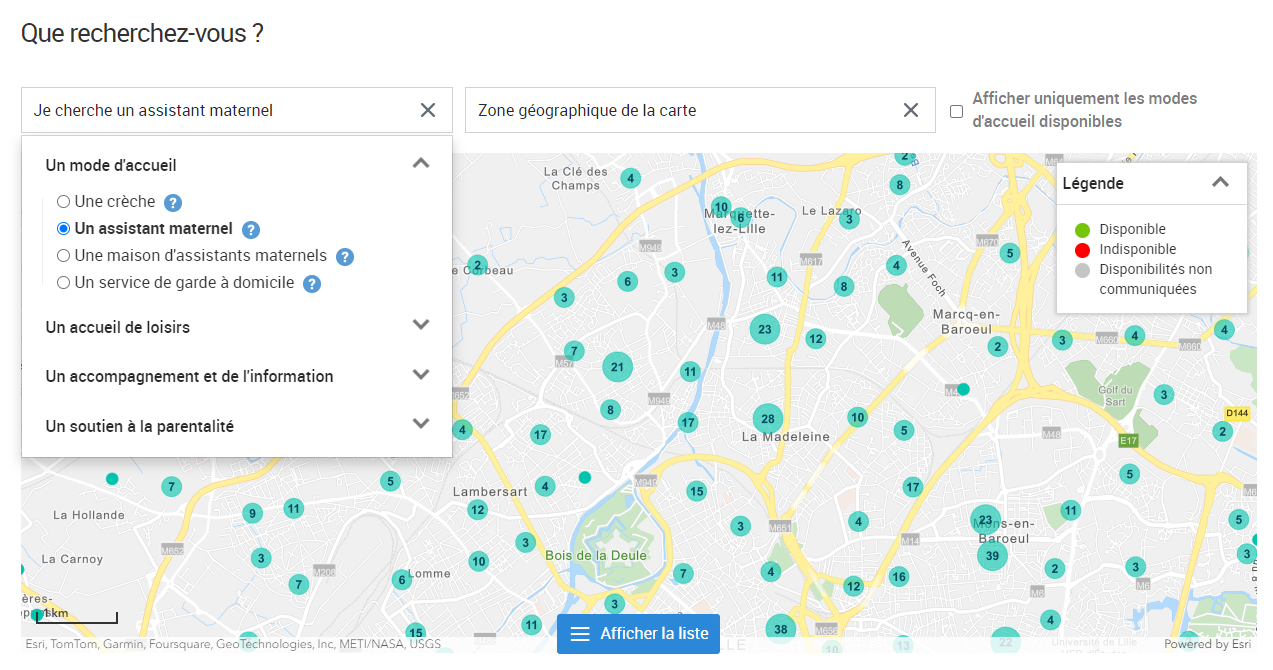Expand the 'Un accueil de loisirs' section
This screenshot has width=1273, height=670.
point(421,325)
